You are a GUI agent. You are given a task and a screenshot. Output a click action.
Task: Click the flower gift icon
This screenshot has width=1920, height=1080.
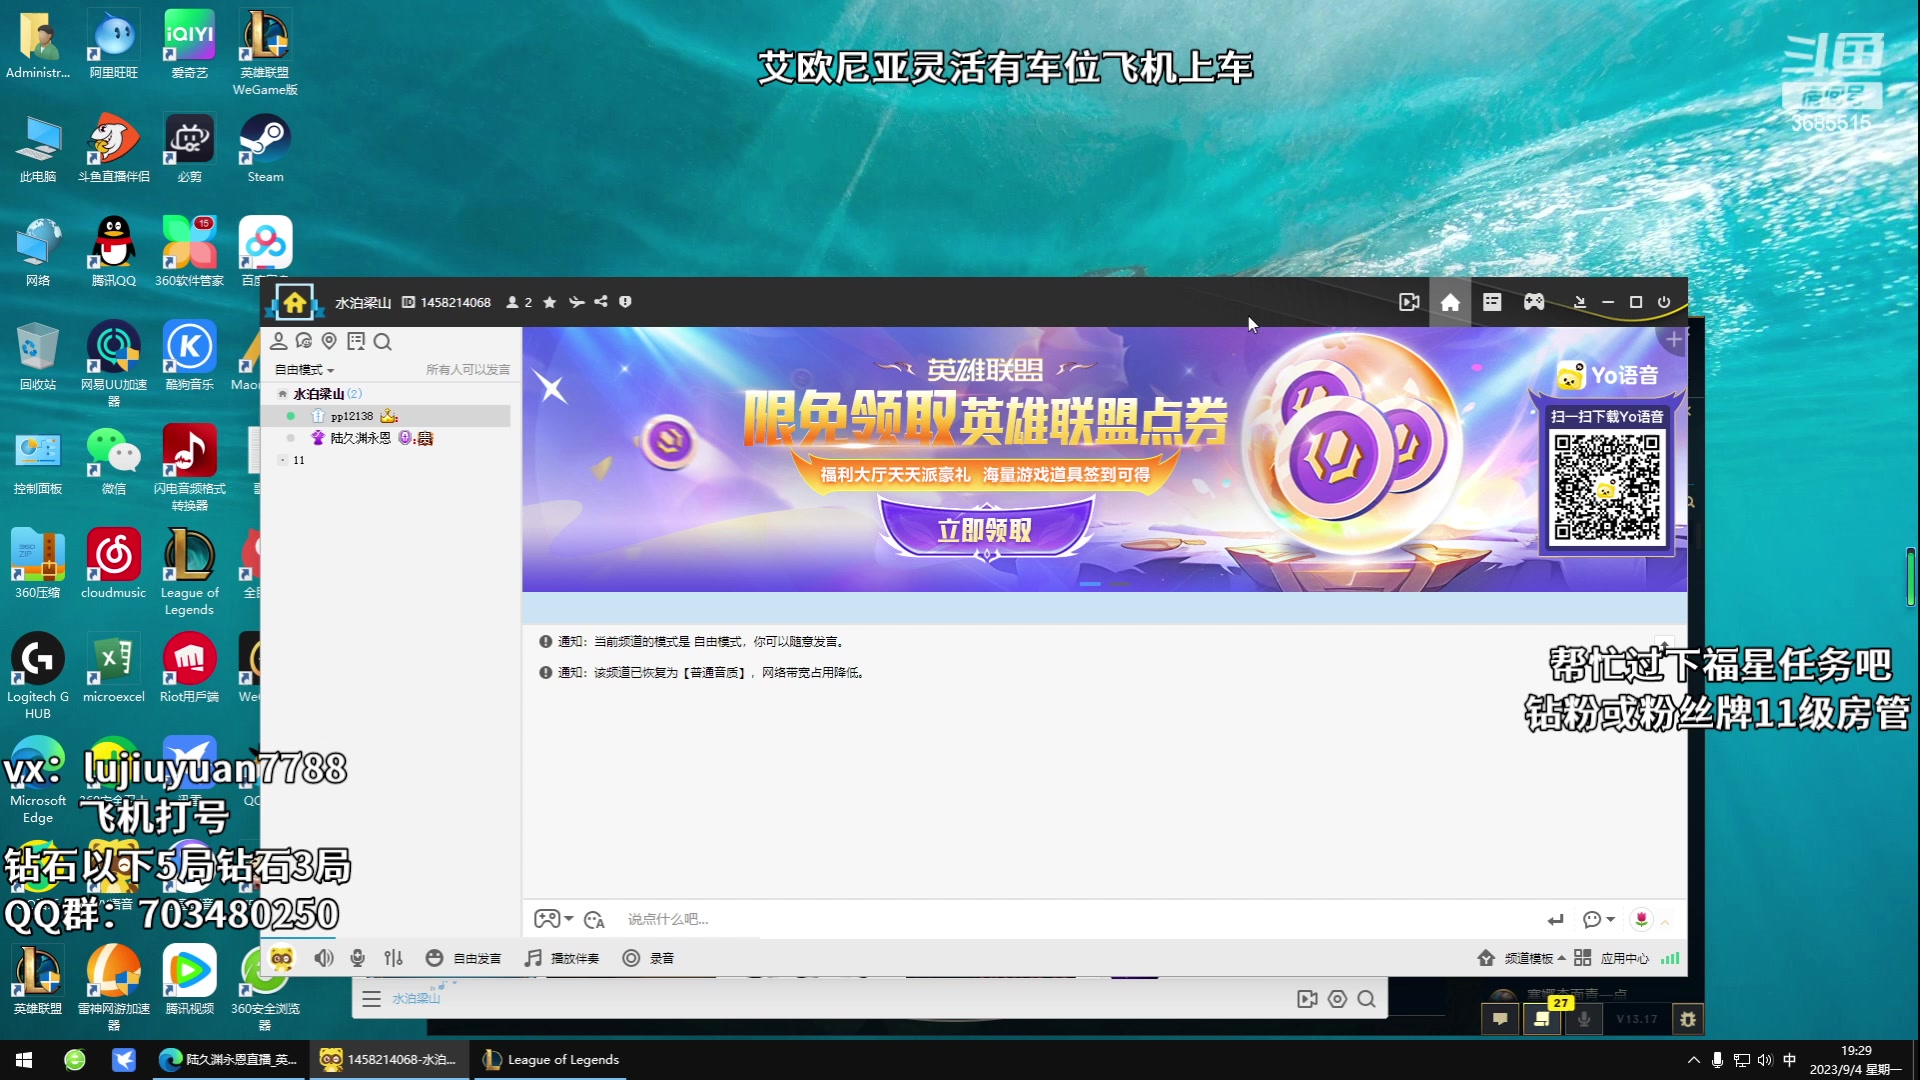click(x=1641, y=919)
